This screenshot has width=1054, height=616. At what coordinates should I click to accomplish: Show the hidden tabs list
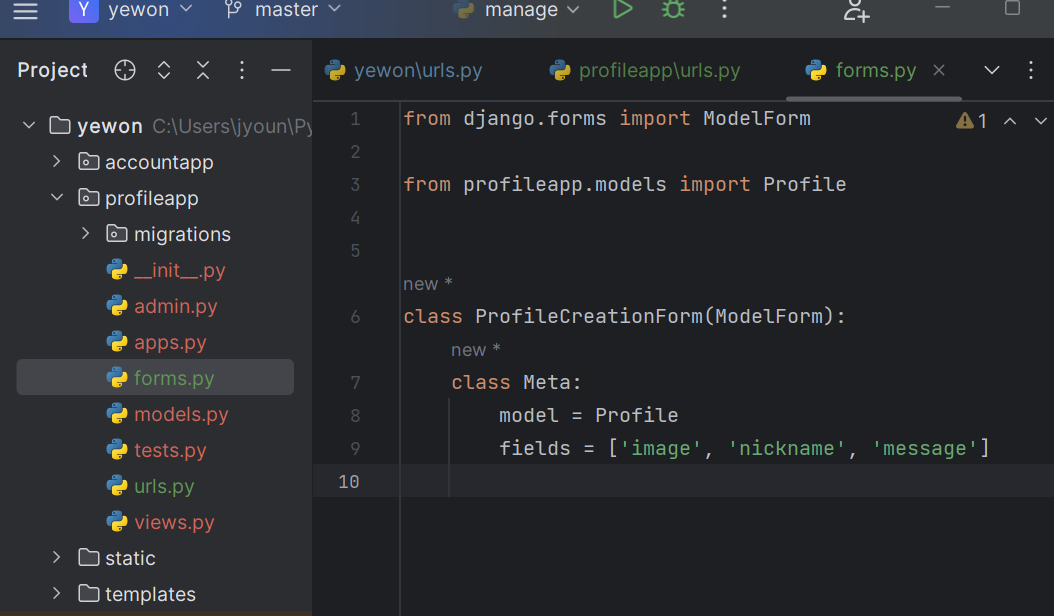click(991, 70)
